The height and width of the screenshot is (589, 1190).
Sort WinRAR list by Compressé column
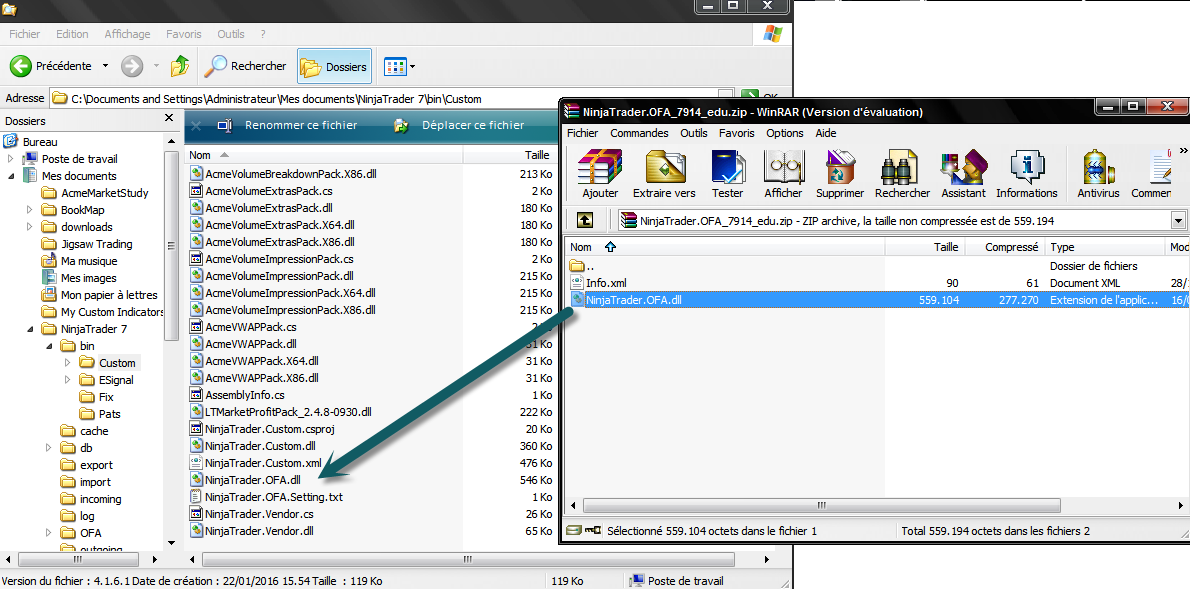pos(1004,247)
